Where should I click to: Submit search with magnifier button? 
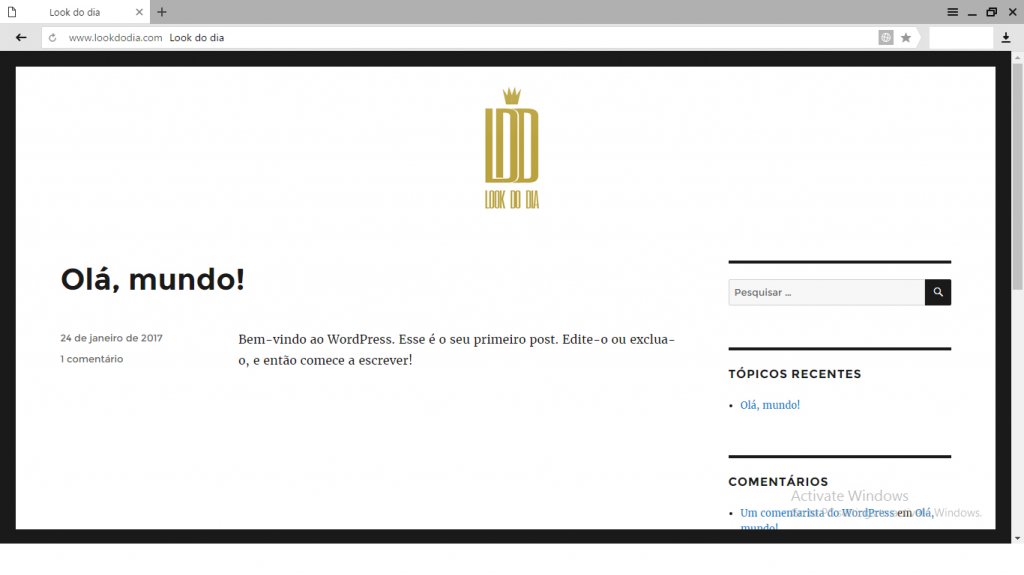(x=938, y=292)
